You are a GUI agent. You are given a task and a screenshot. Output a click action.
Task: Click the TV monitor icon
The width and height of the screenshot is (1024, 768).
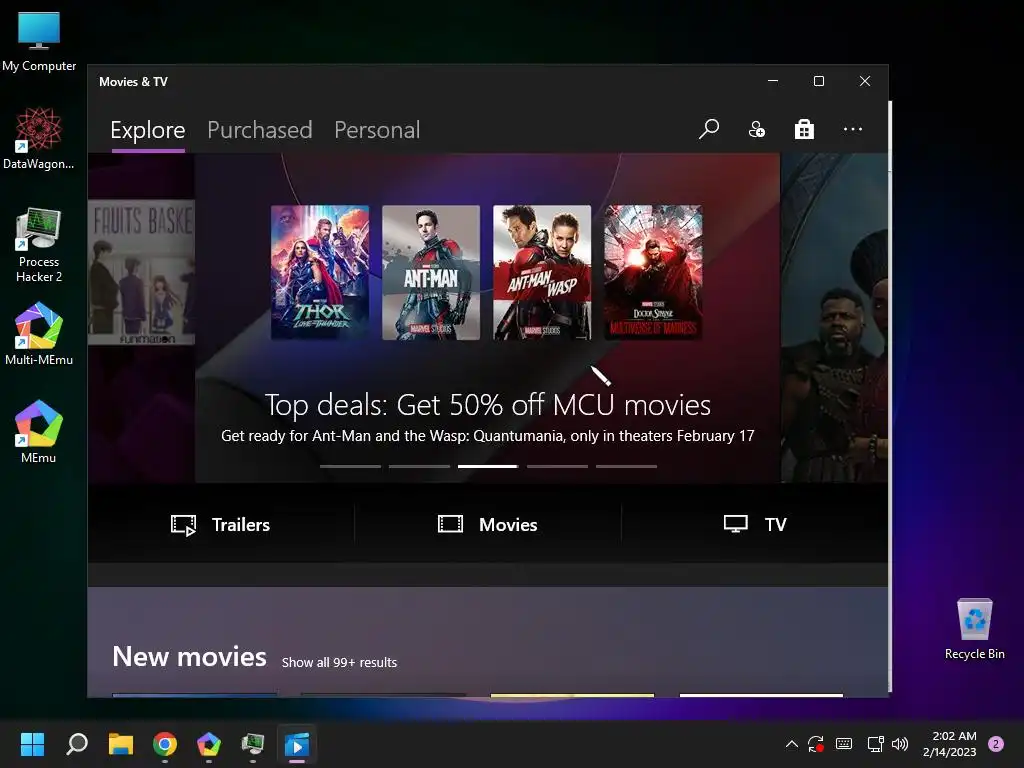pyautogui.click(x=735, y=524)
